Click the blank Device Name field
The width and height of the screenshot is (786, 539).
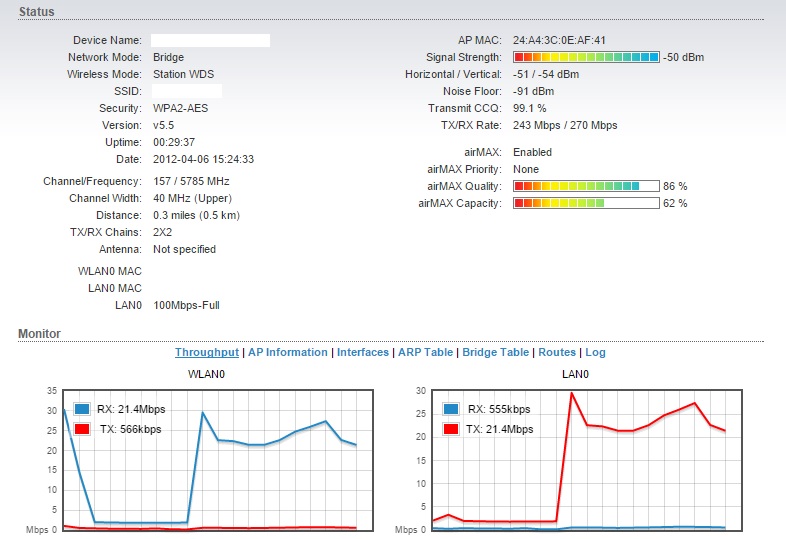(210, 40)
